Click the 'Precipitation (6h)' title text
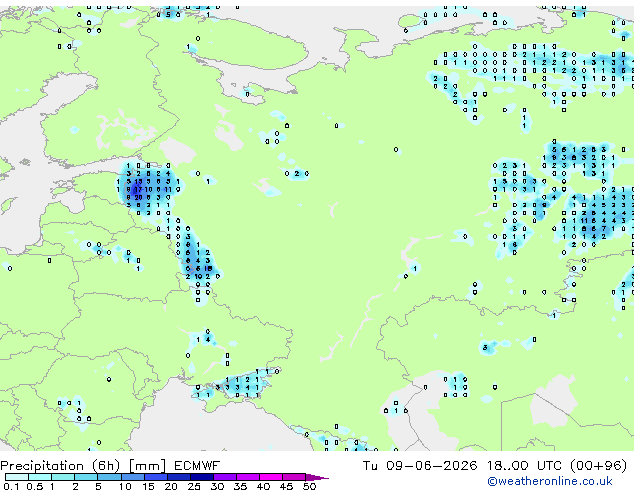 60,466
